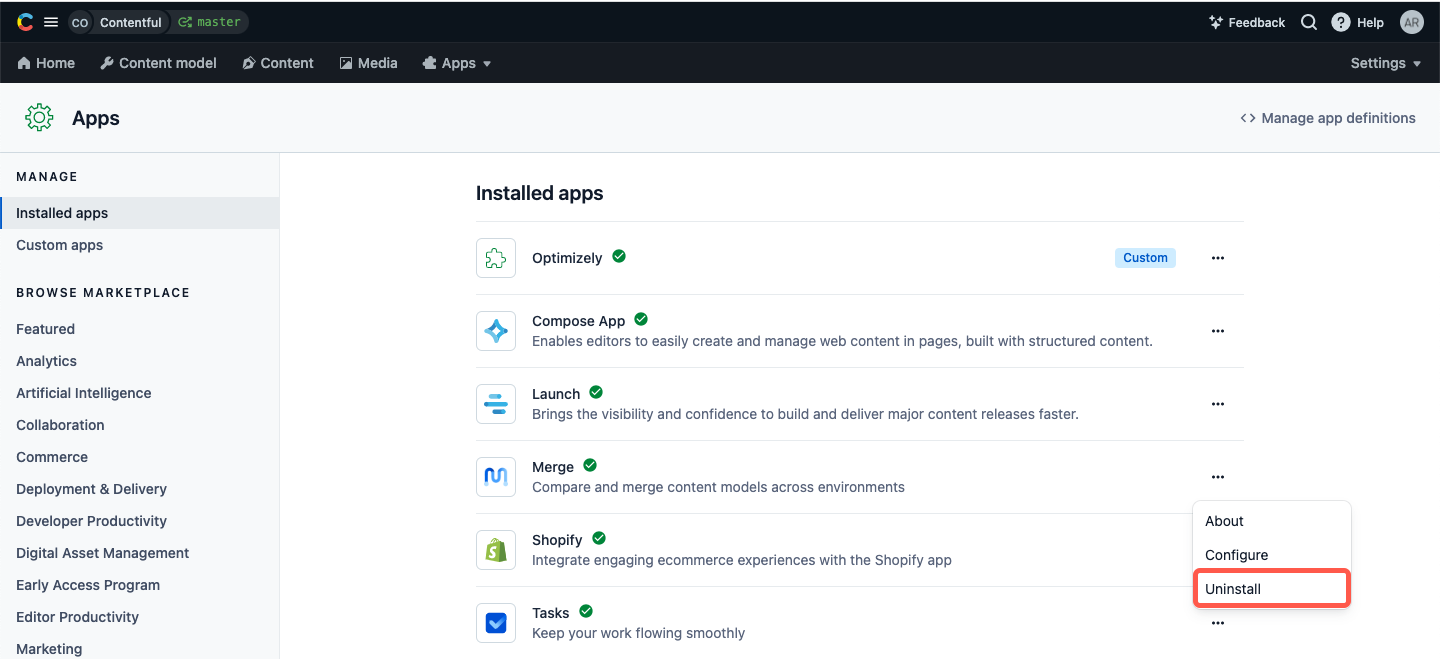Click Launch app name text
This screenshot has width=1440, height=659.
click(x=556, y=394)
